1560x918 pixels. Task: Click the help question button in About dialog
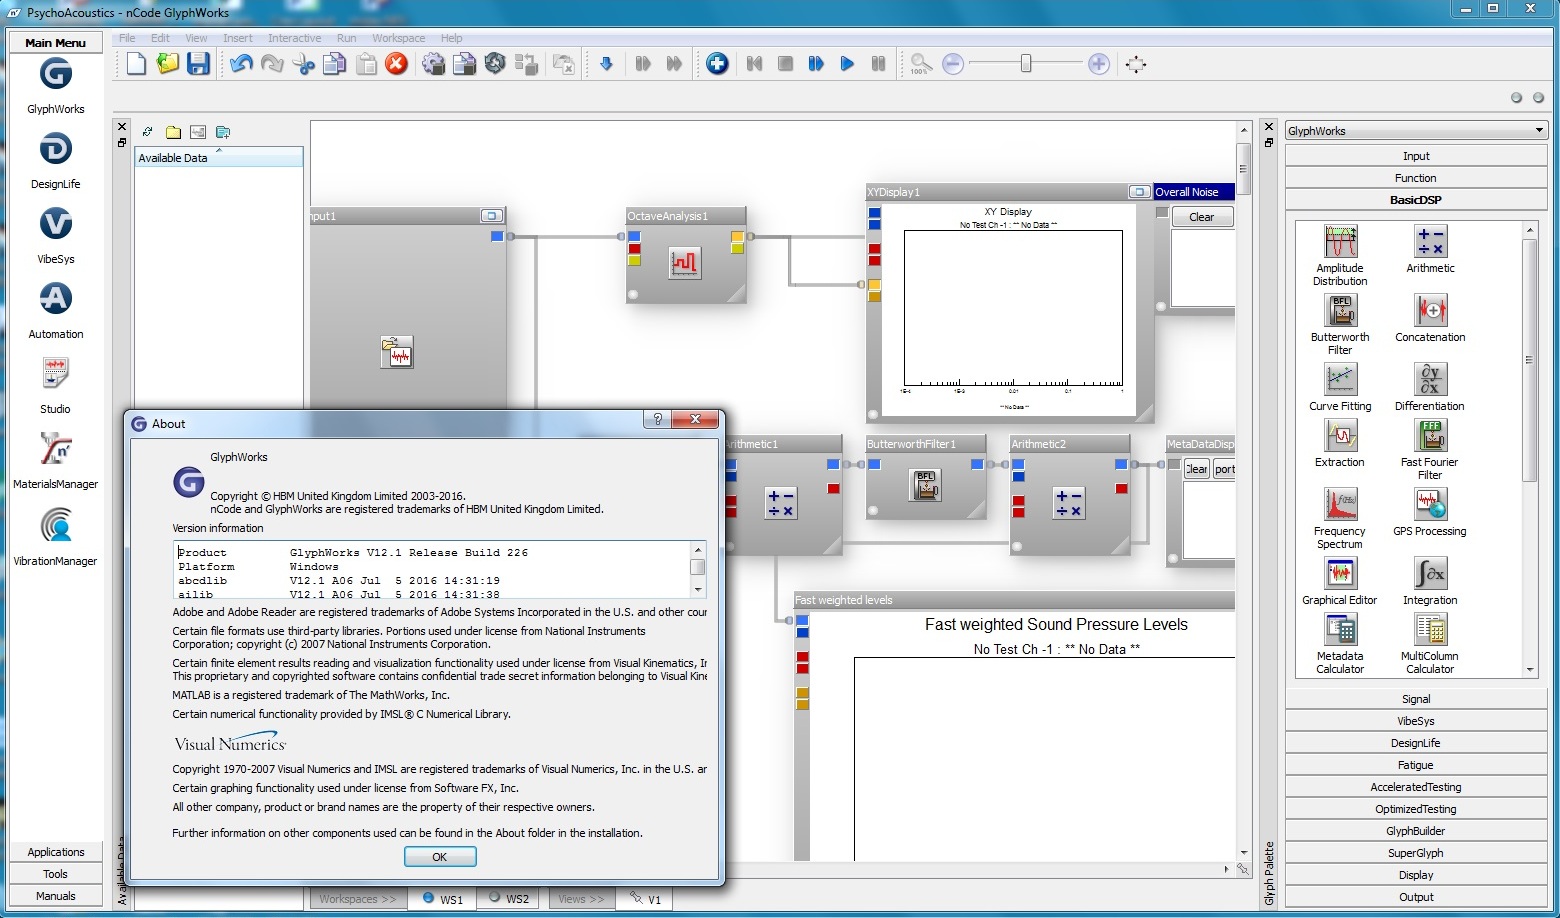[657, 420]
